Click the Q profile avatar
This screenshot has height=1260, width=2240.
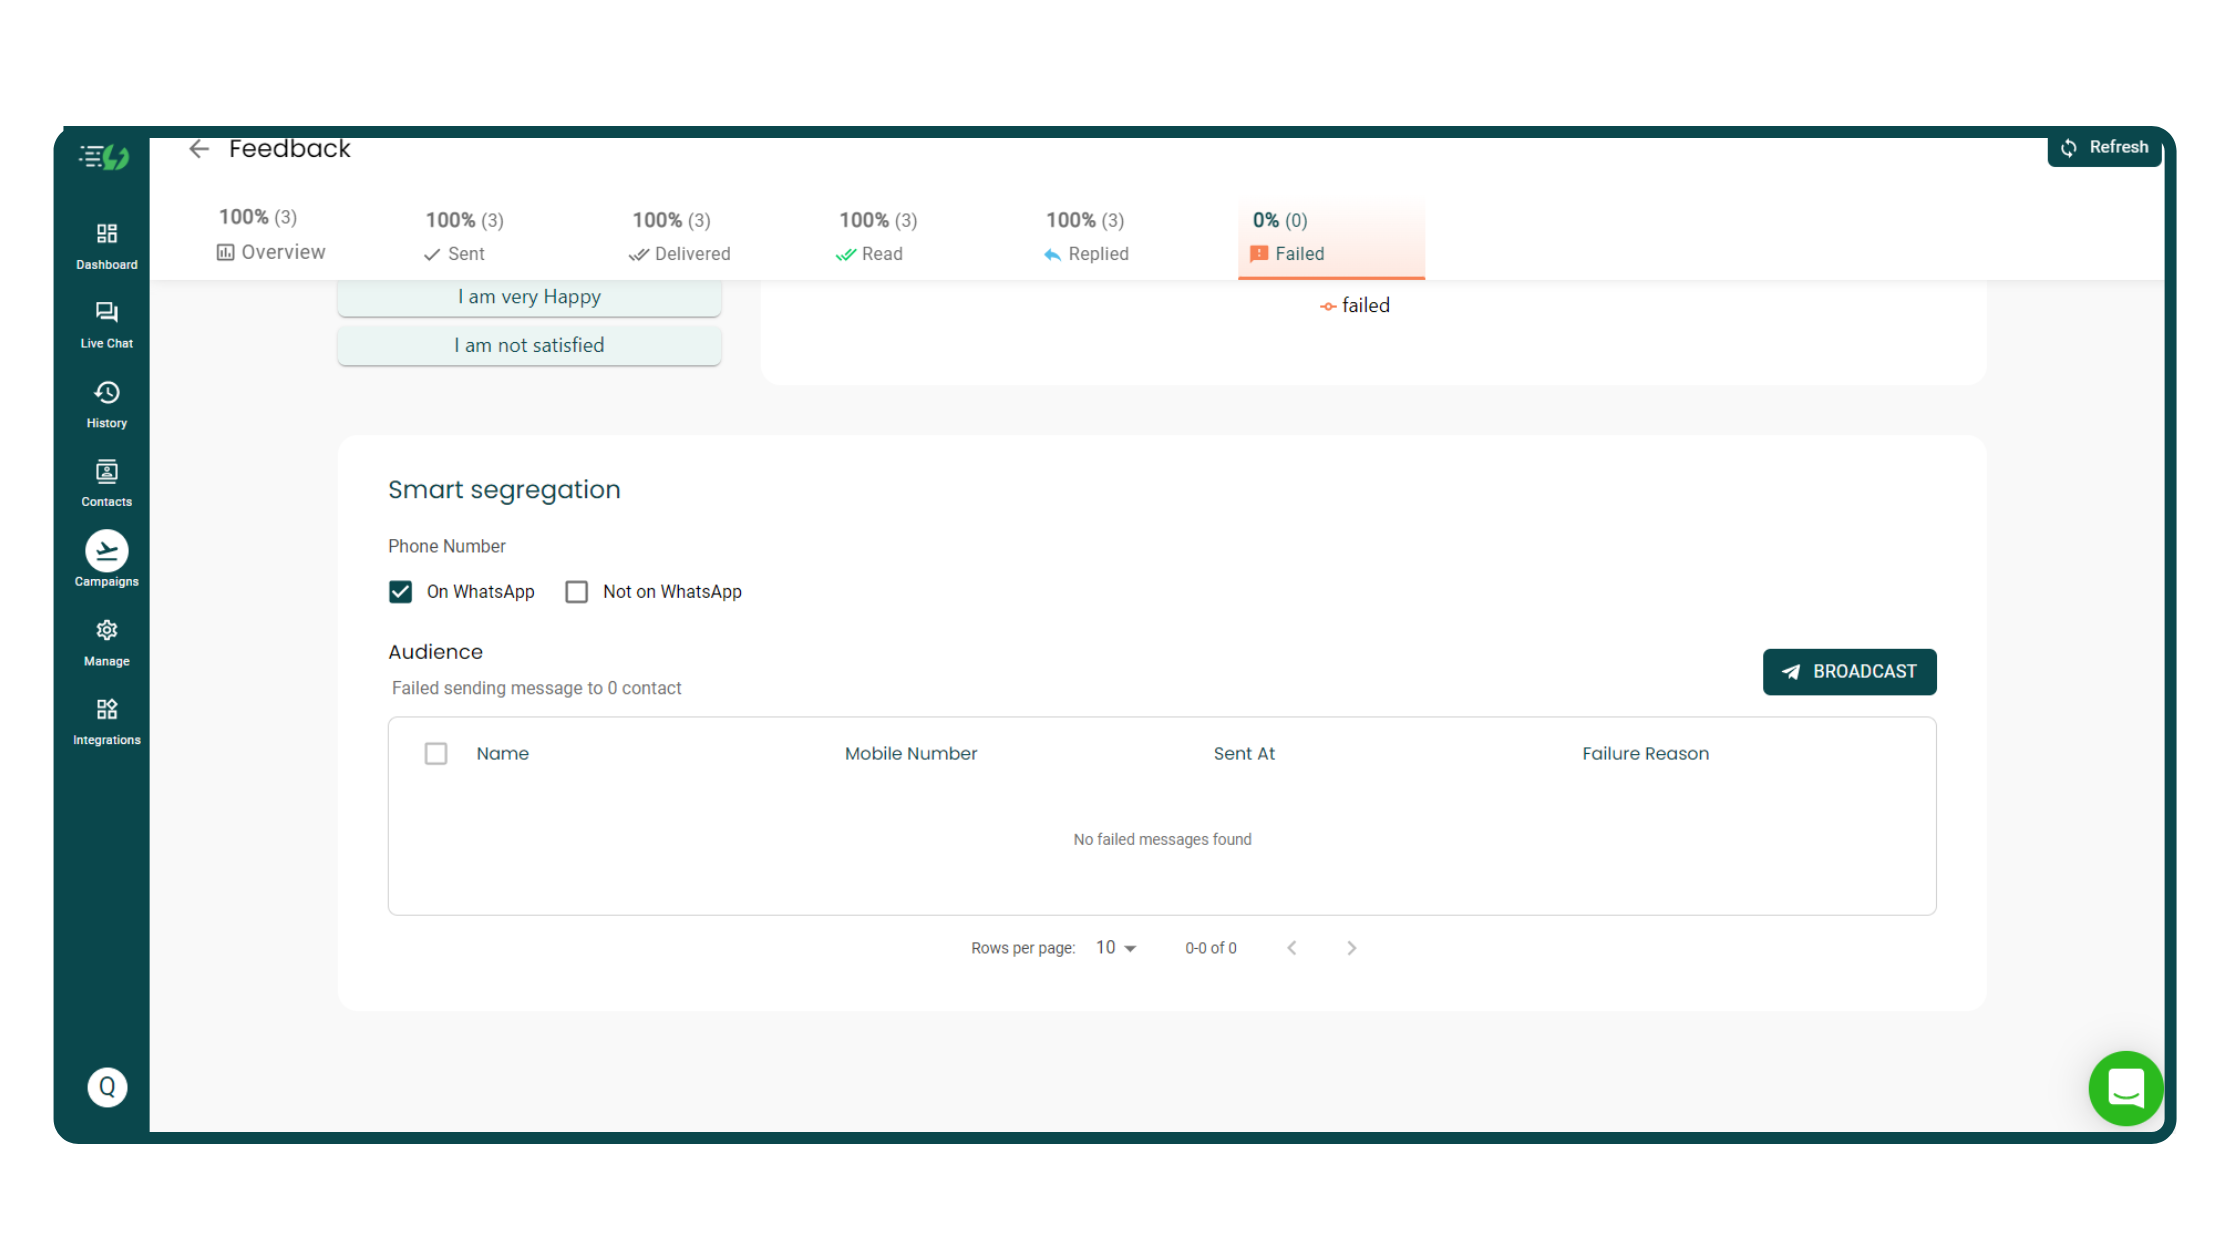[107, 1087]
